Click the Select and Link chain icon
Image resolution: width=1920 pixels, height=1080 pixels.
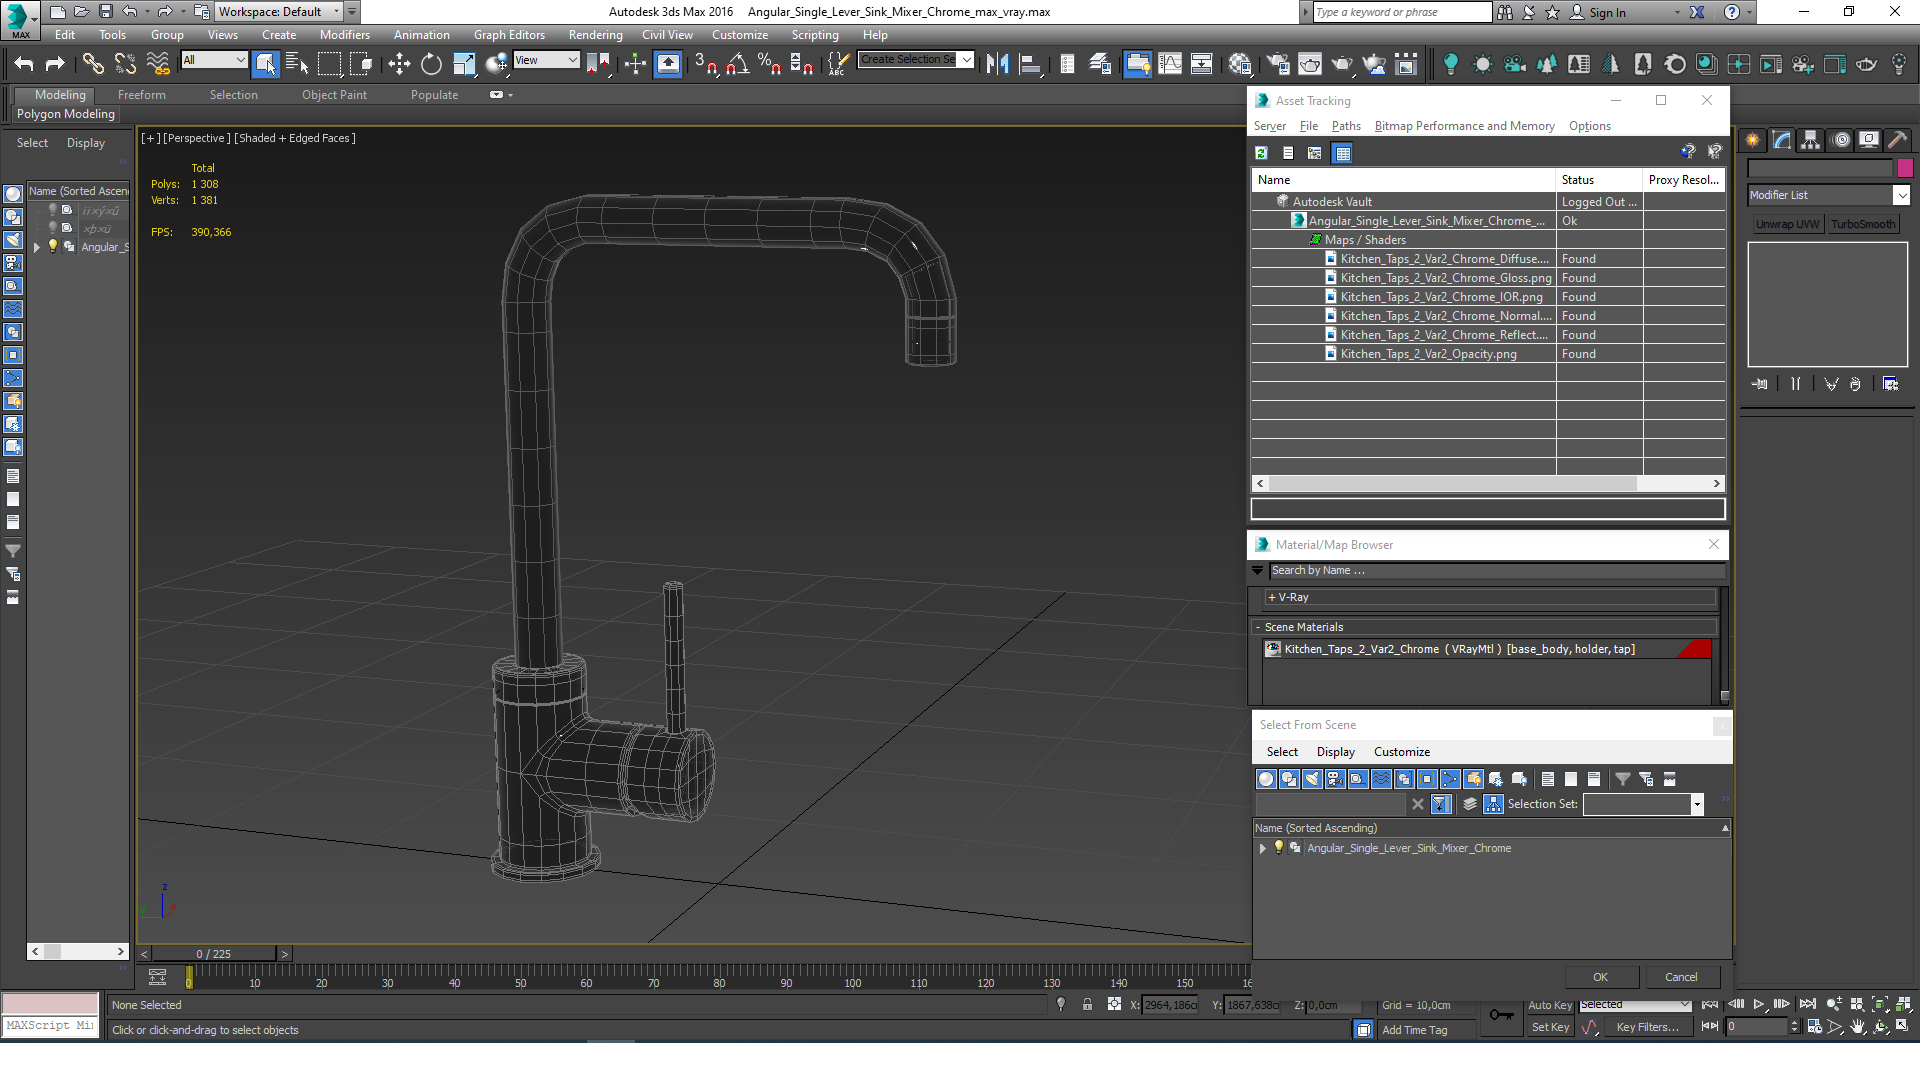(x=92, y=64)
